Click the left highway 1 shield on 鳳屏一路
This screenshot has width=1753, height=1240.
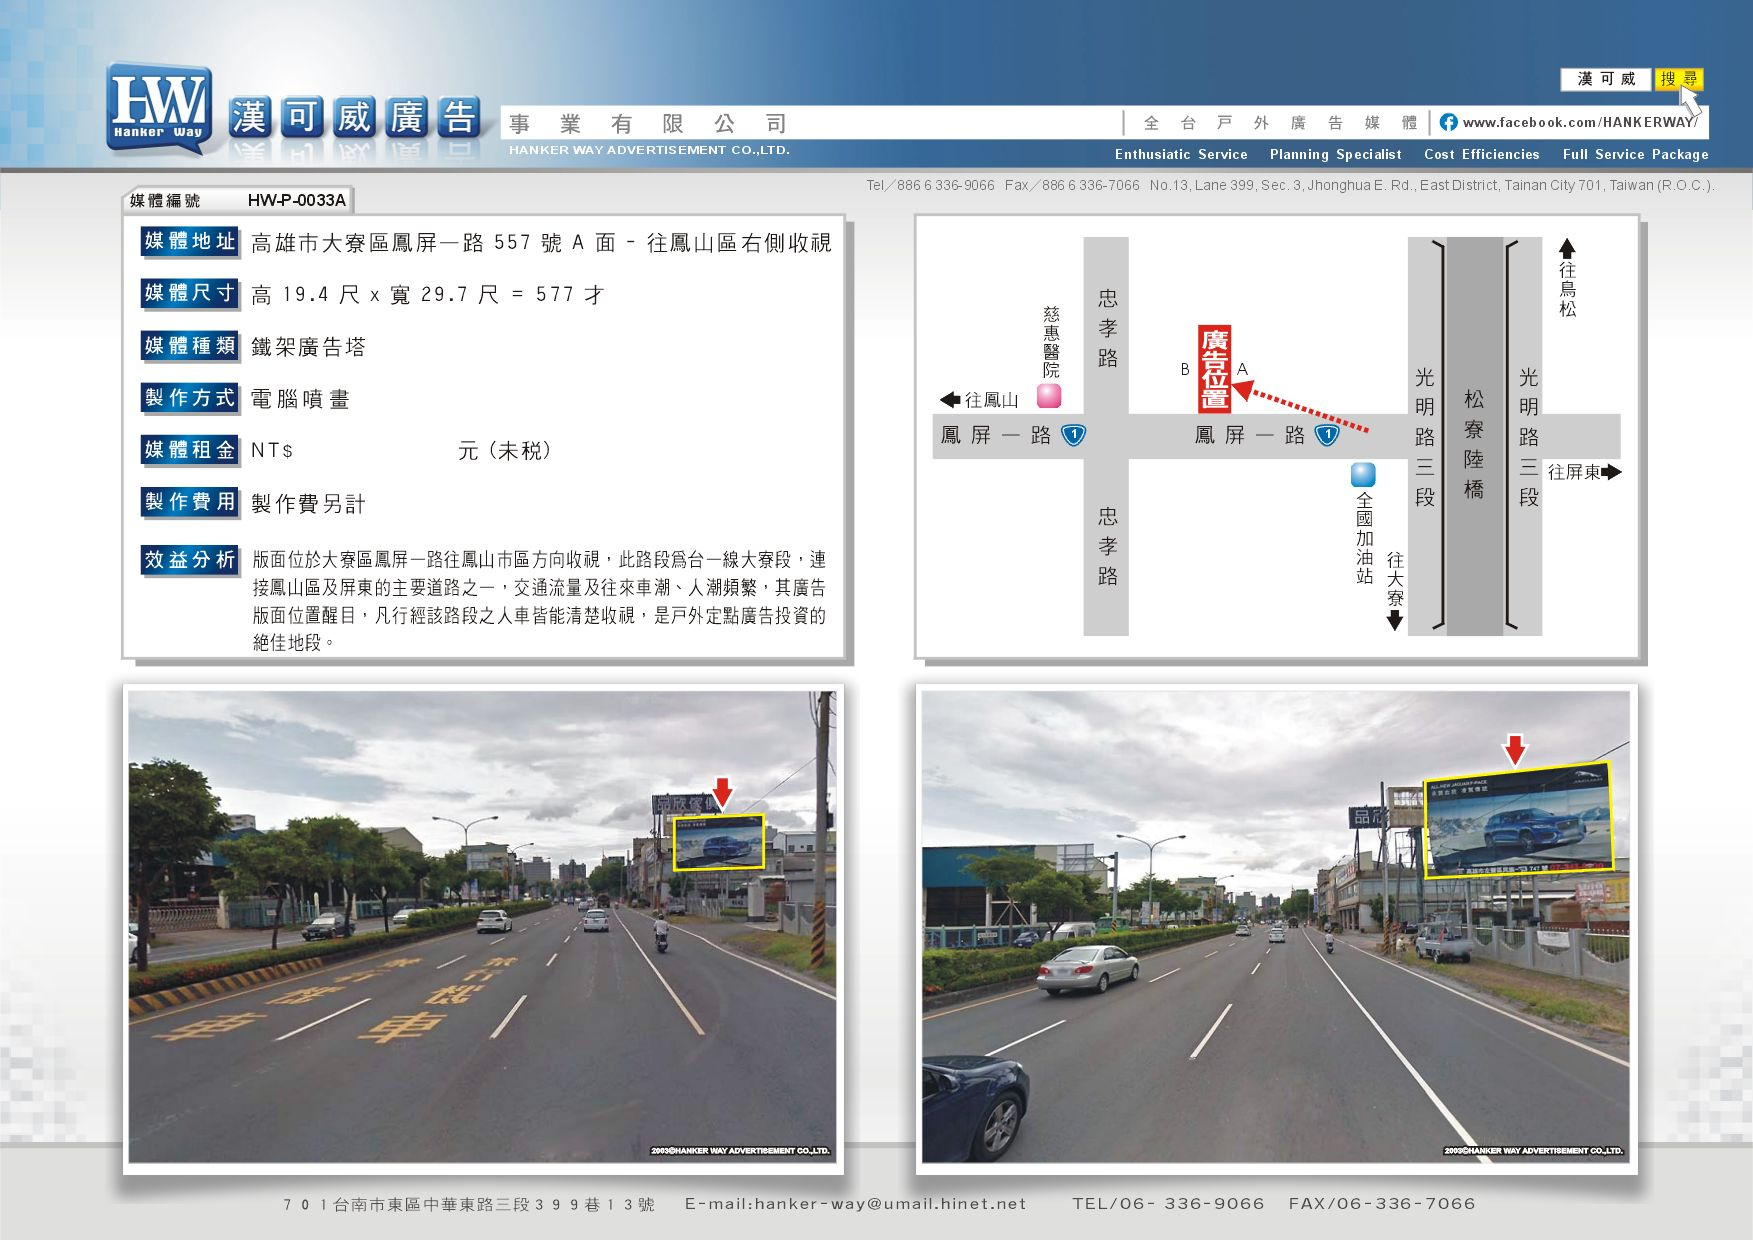coord(1073,435)
